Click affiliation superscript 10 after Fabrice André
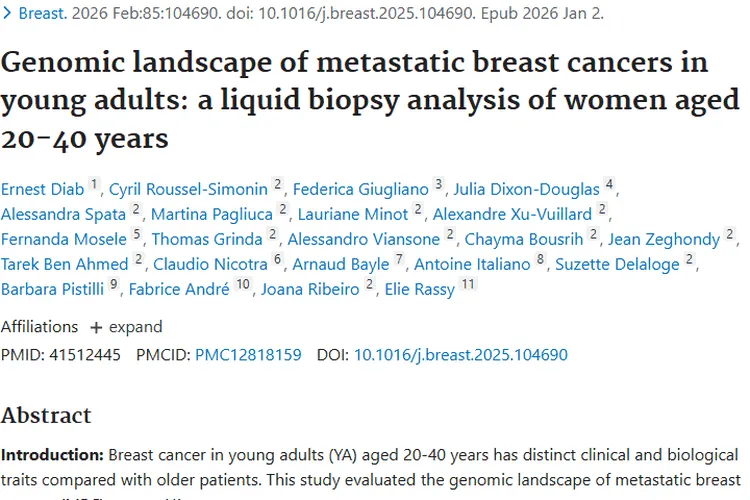The width and height of the screenshot is (750, 500). tap(244, 285)
